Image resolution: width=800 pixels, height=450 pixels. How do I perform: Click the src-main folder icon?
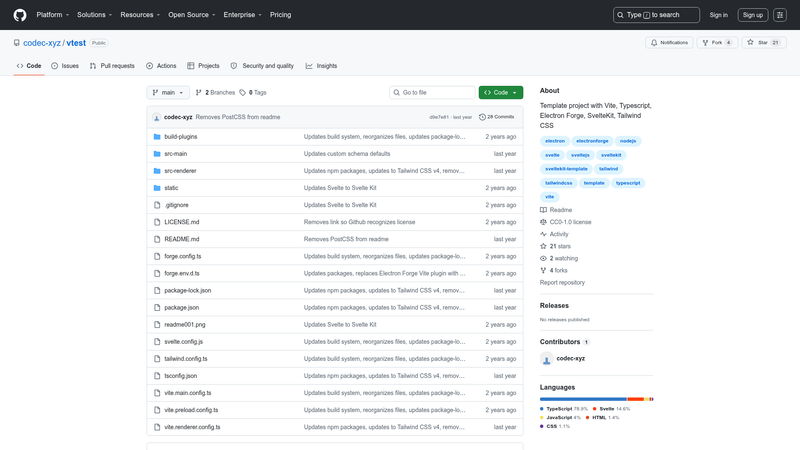(x=157, y=154)
